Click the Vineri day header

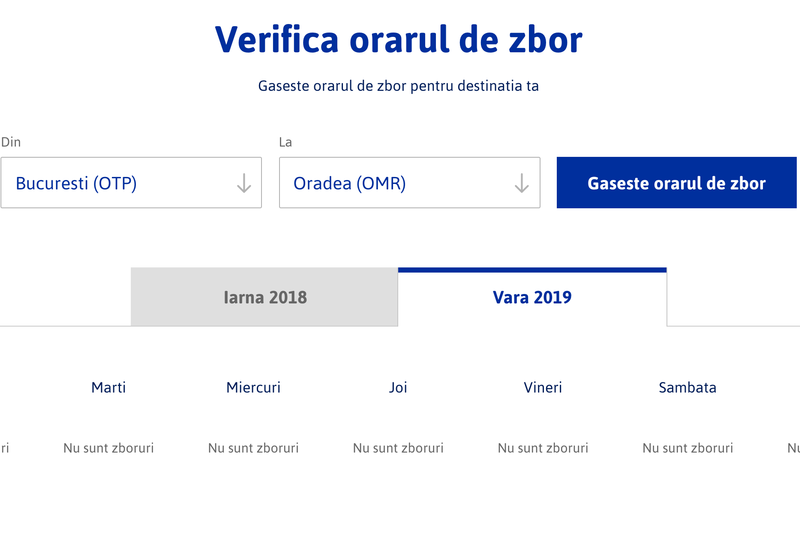pyautogui.click(x=543, y=387)
